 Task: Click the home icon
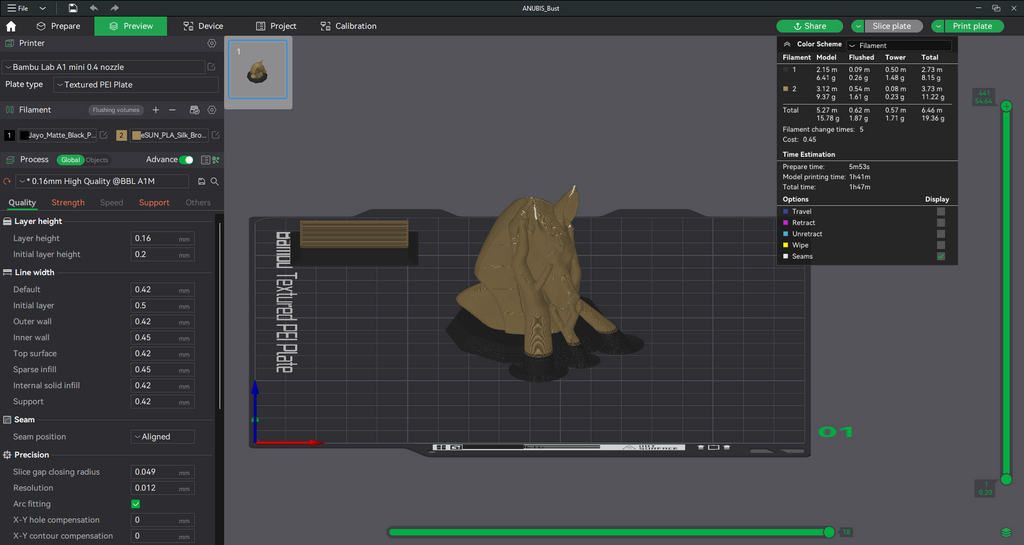11,26
